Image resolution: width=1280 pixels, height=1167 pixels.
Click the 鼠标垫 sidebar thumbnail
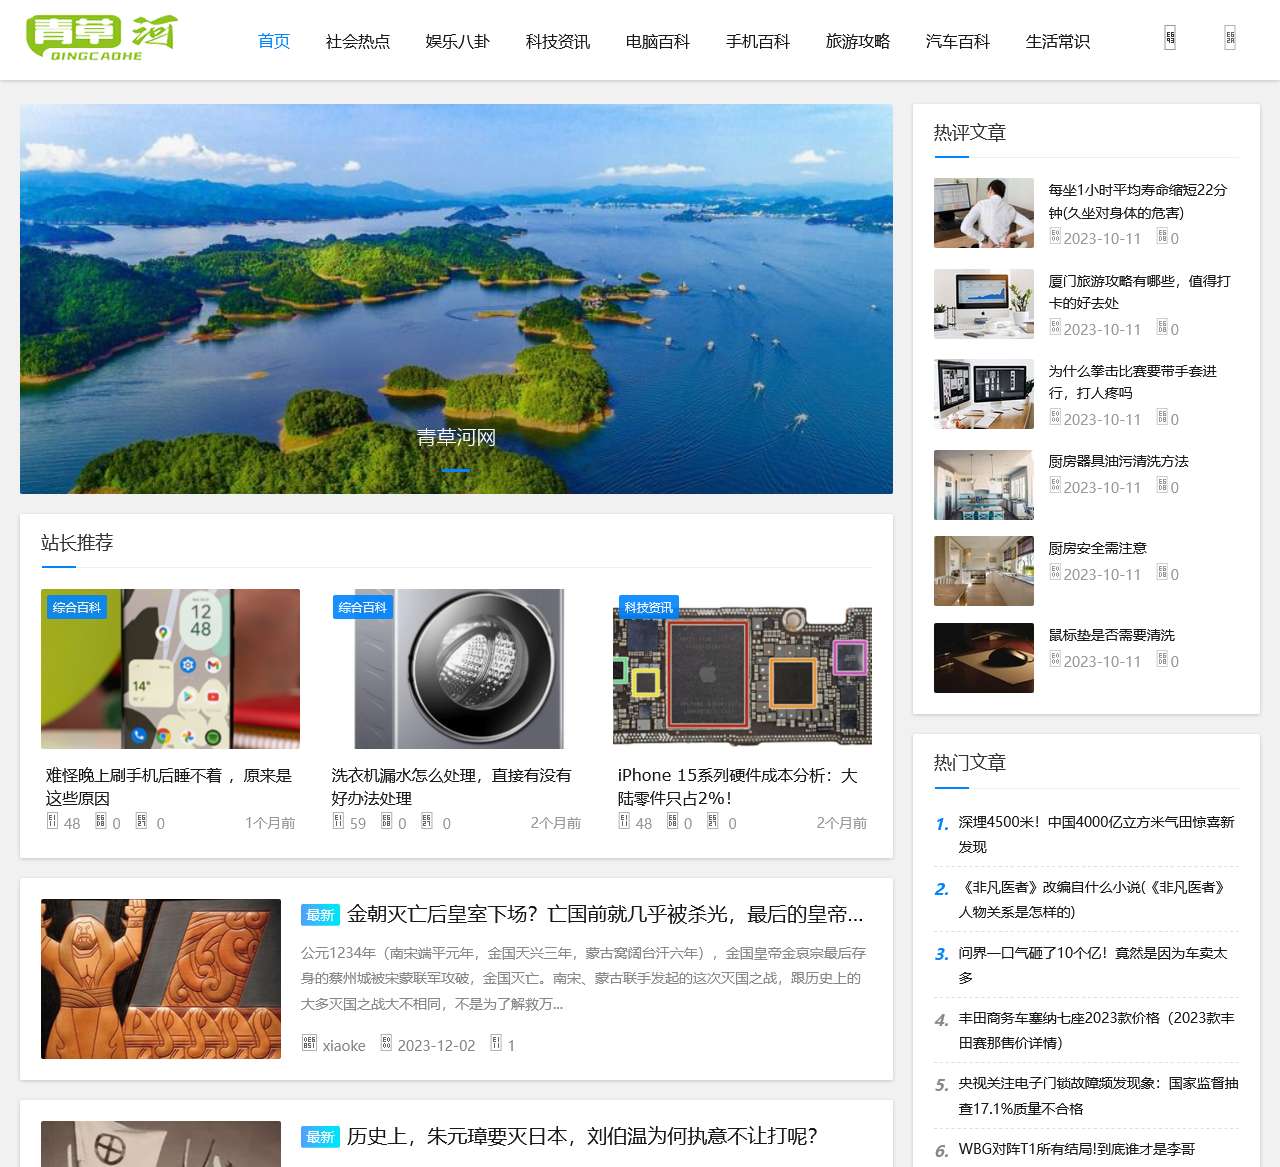click(x=983, y=656)
